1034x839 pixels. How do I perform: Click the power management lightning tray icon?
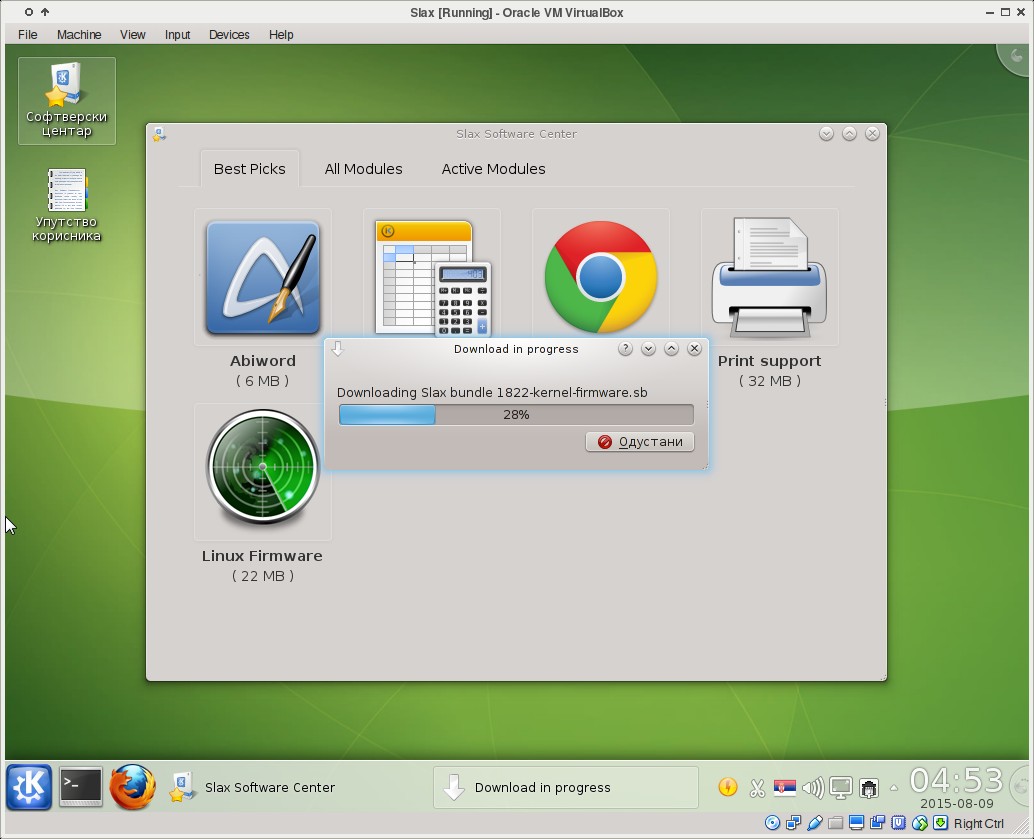pyautogui.click(x=728, y=787)
